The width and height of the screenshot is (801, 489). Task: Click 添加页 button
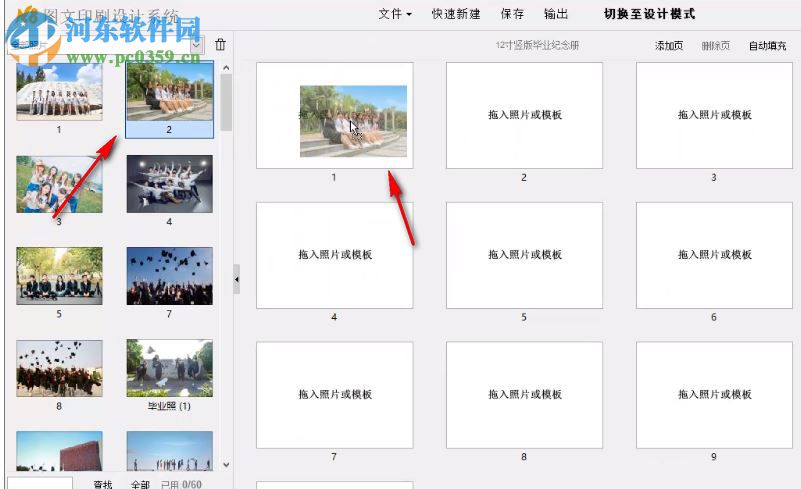tap(669, 45)
